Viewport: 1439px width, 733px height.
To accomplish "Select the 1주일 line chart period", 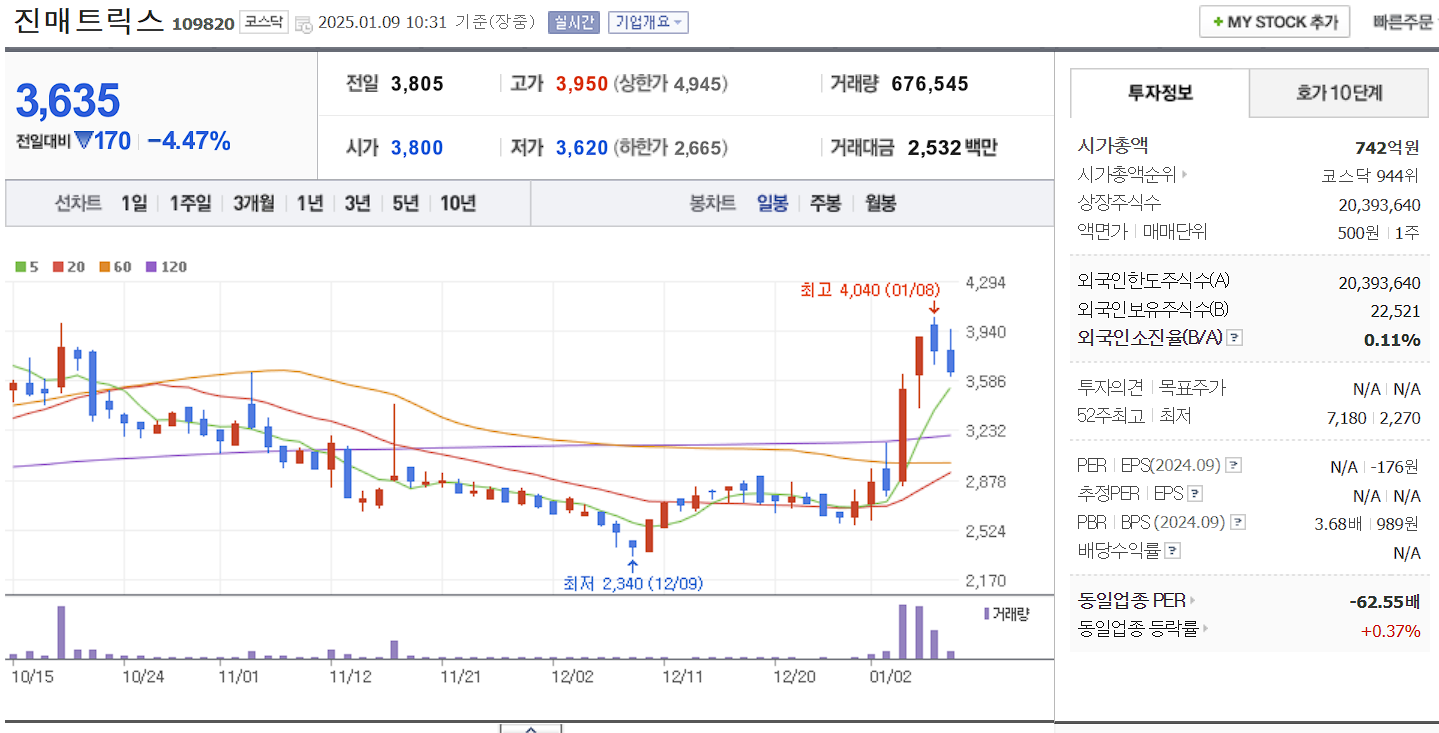I will 190,203.
